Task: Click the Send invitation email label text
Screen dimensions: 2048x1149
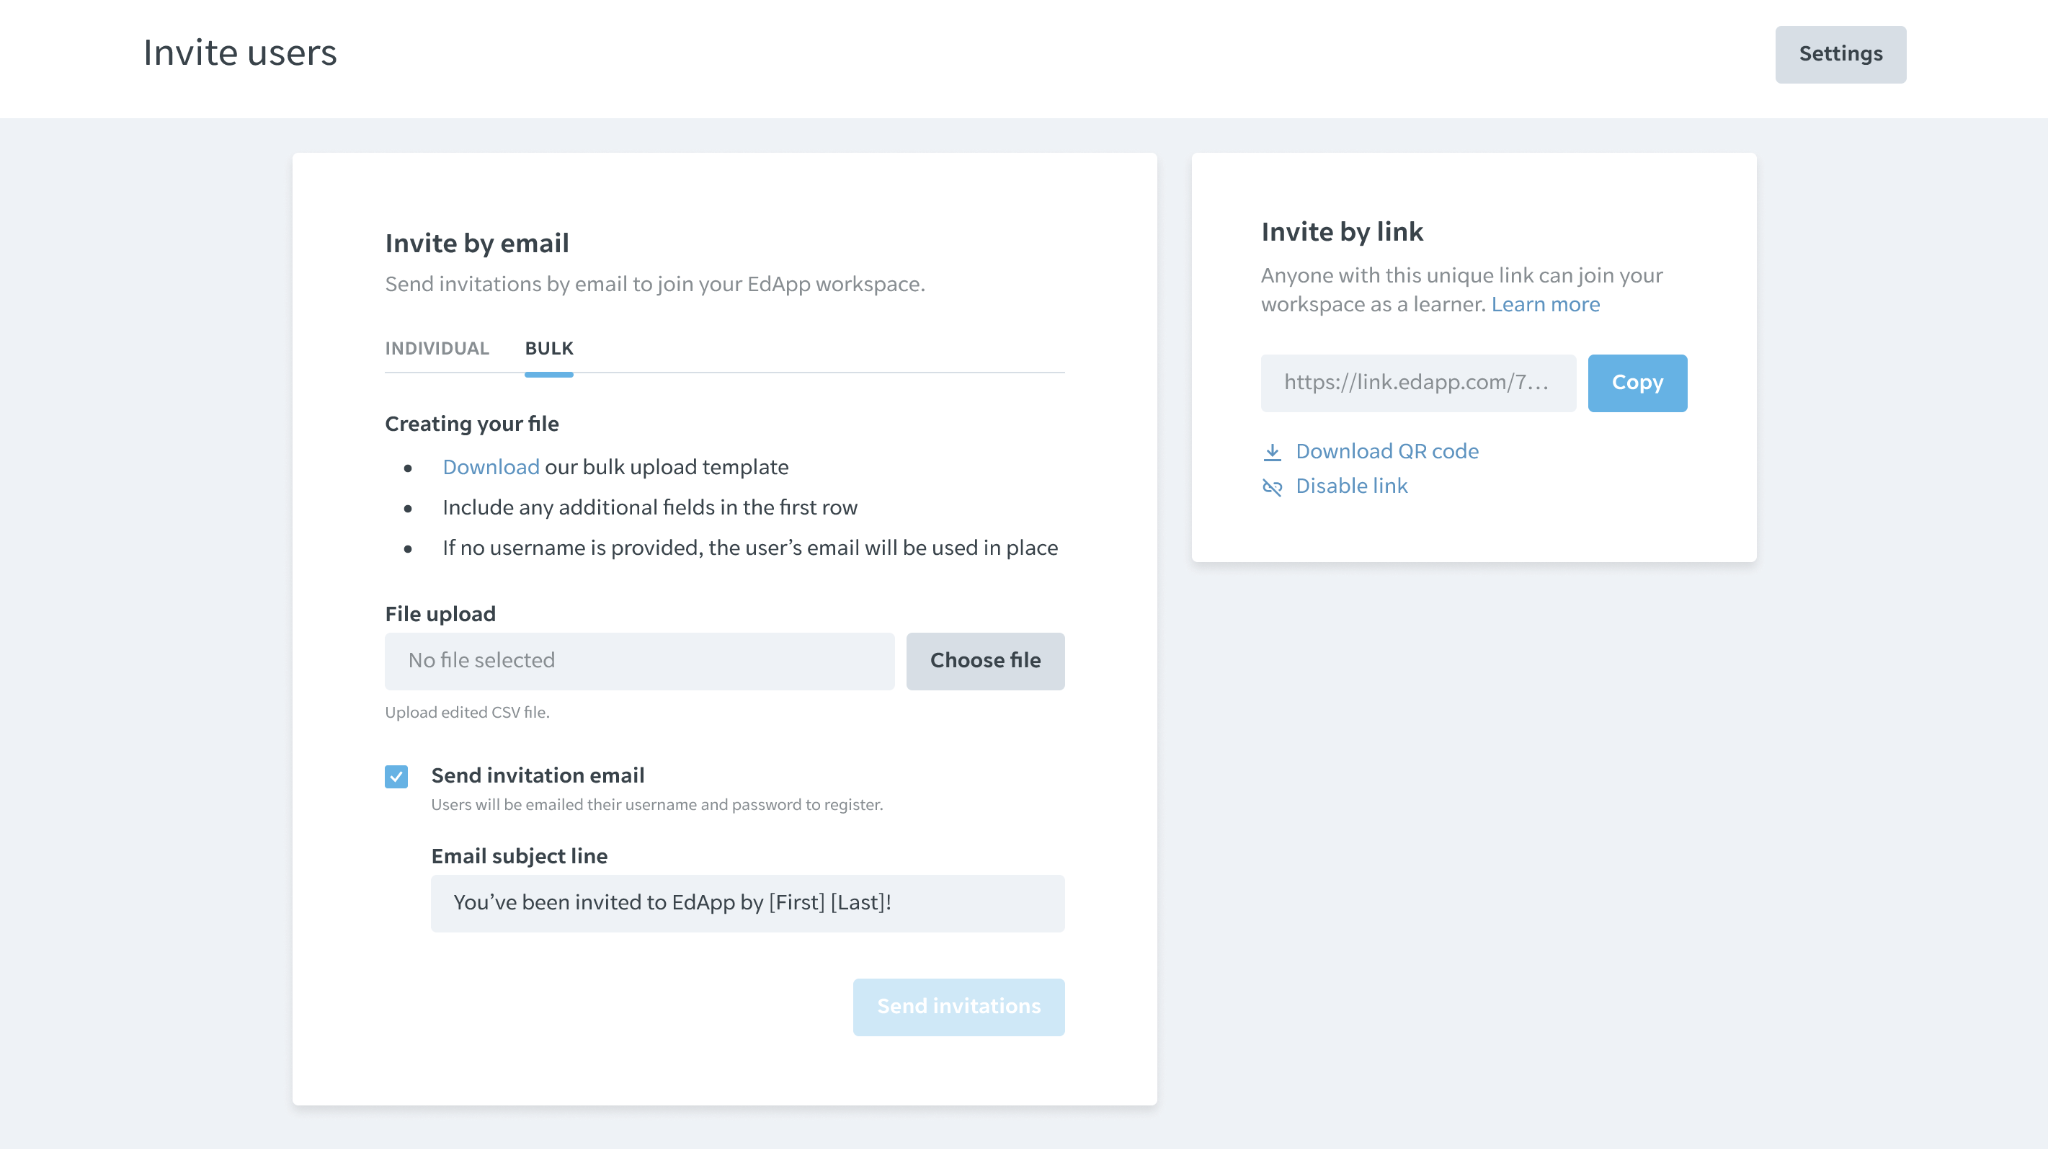Action: (537, 775)
